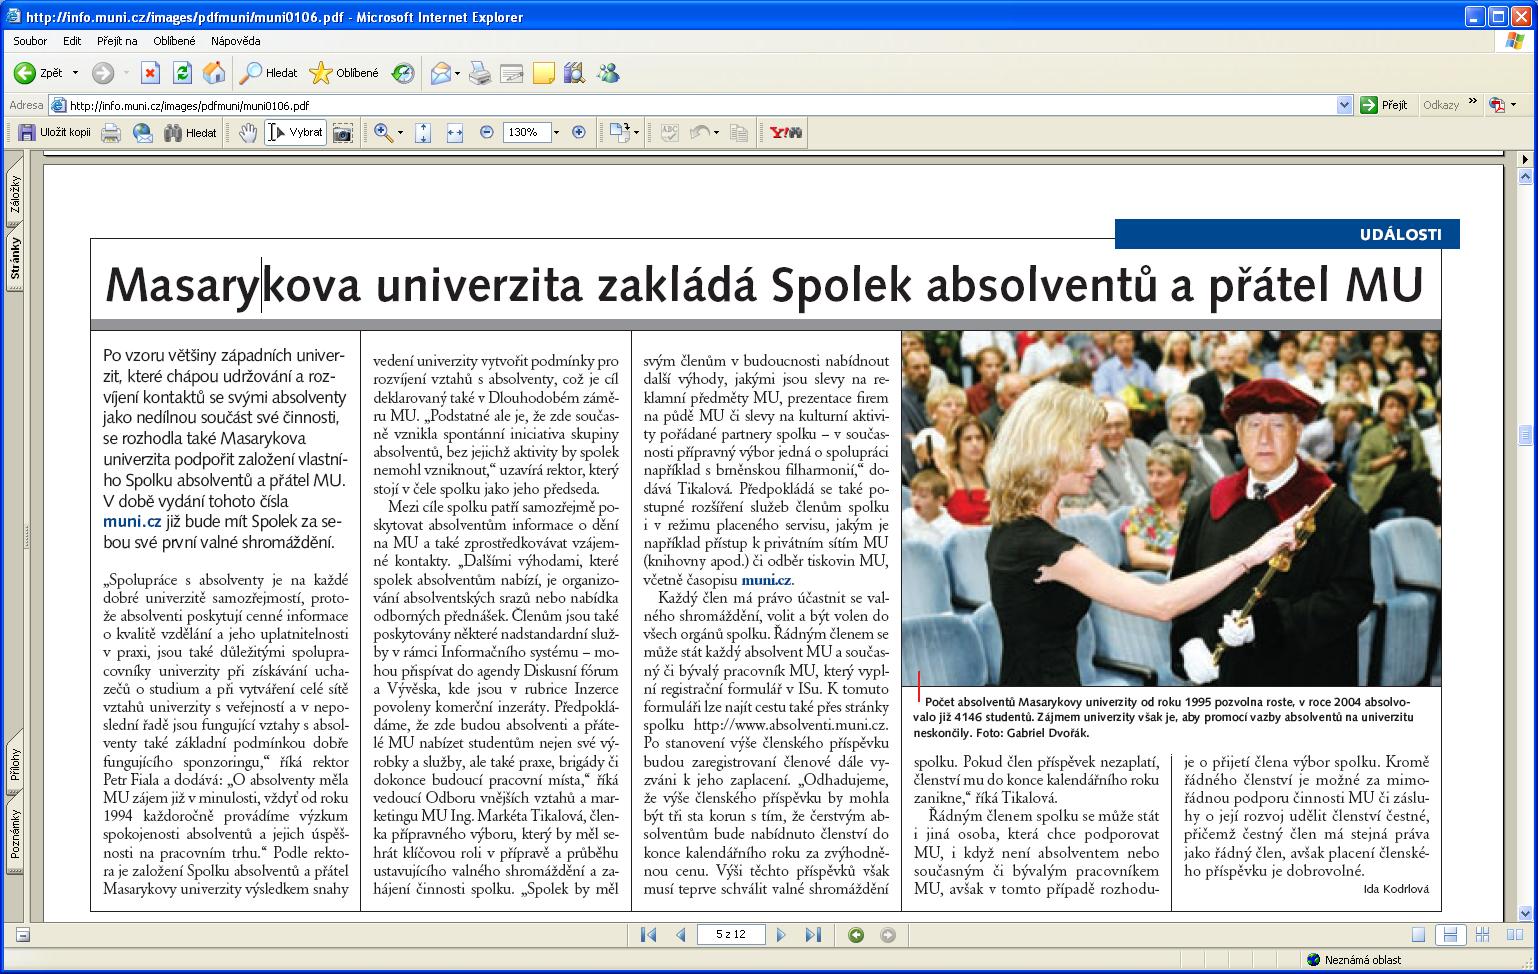Select Continuous Facing layout
Viewport: 1538px width, 974px height.
pos(1482,935)
